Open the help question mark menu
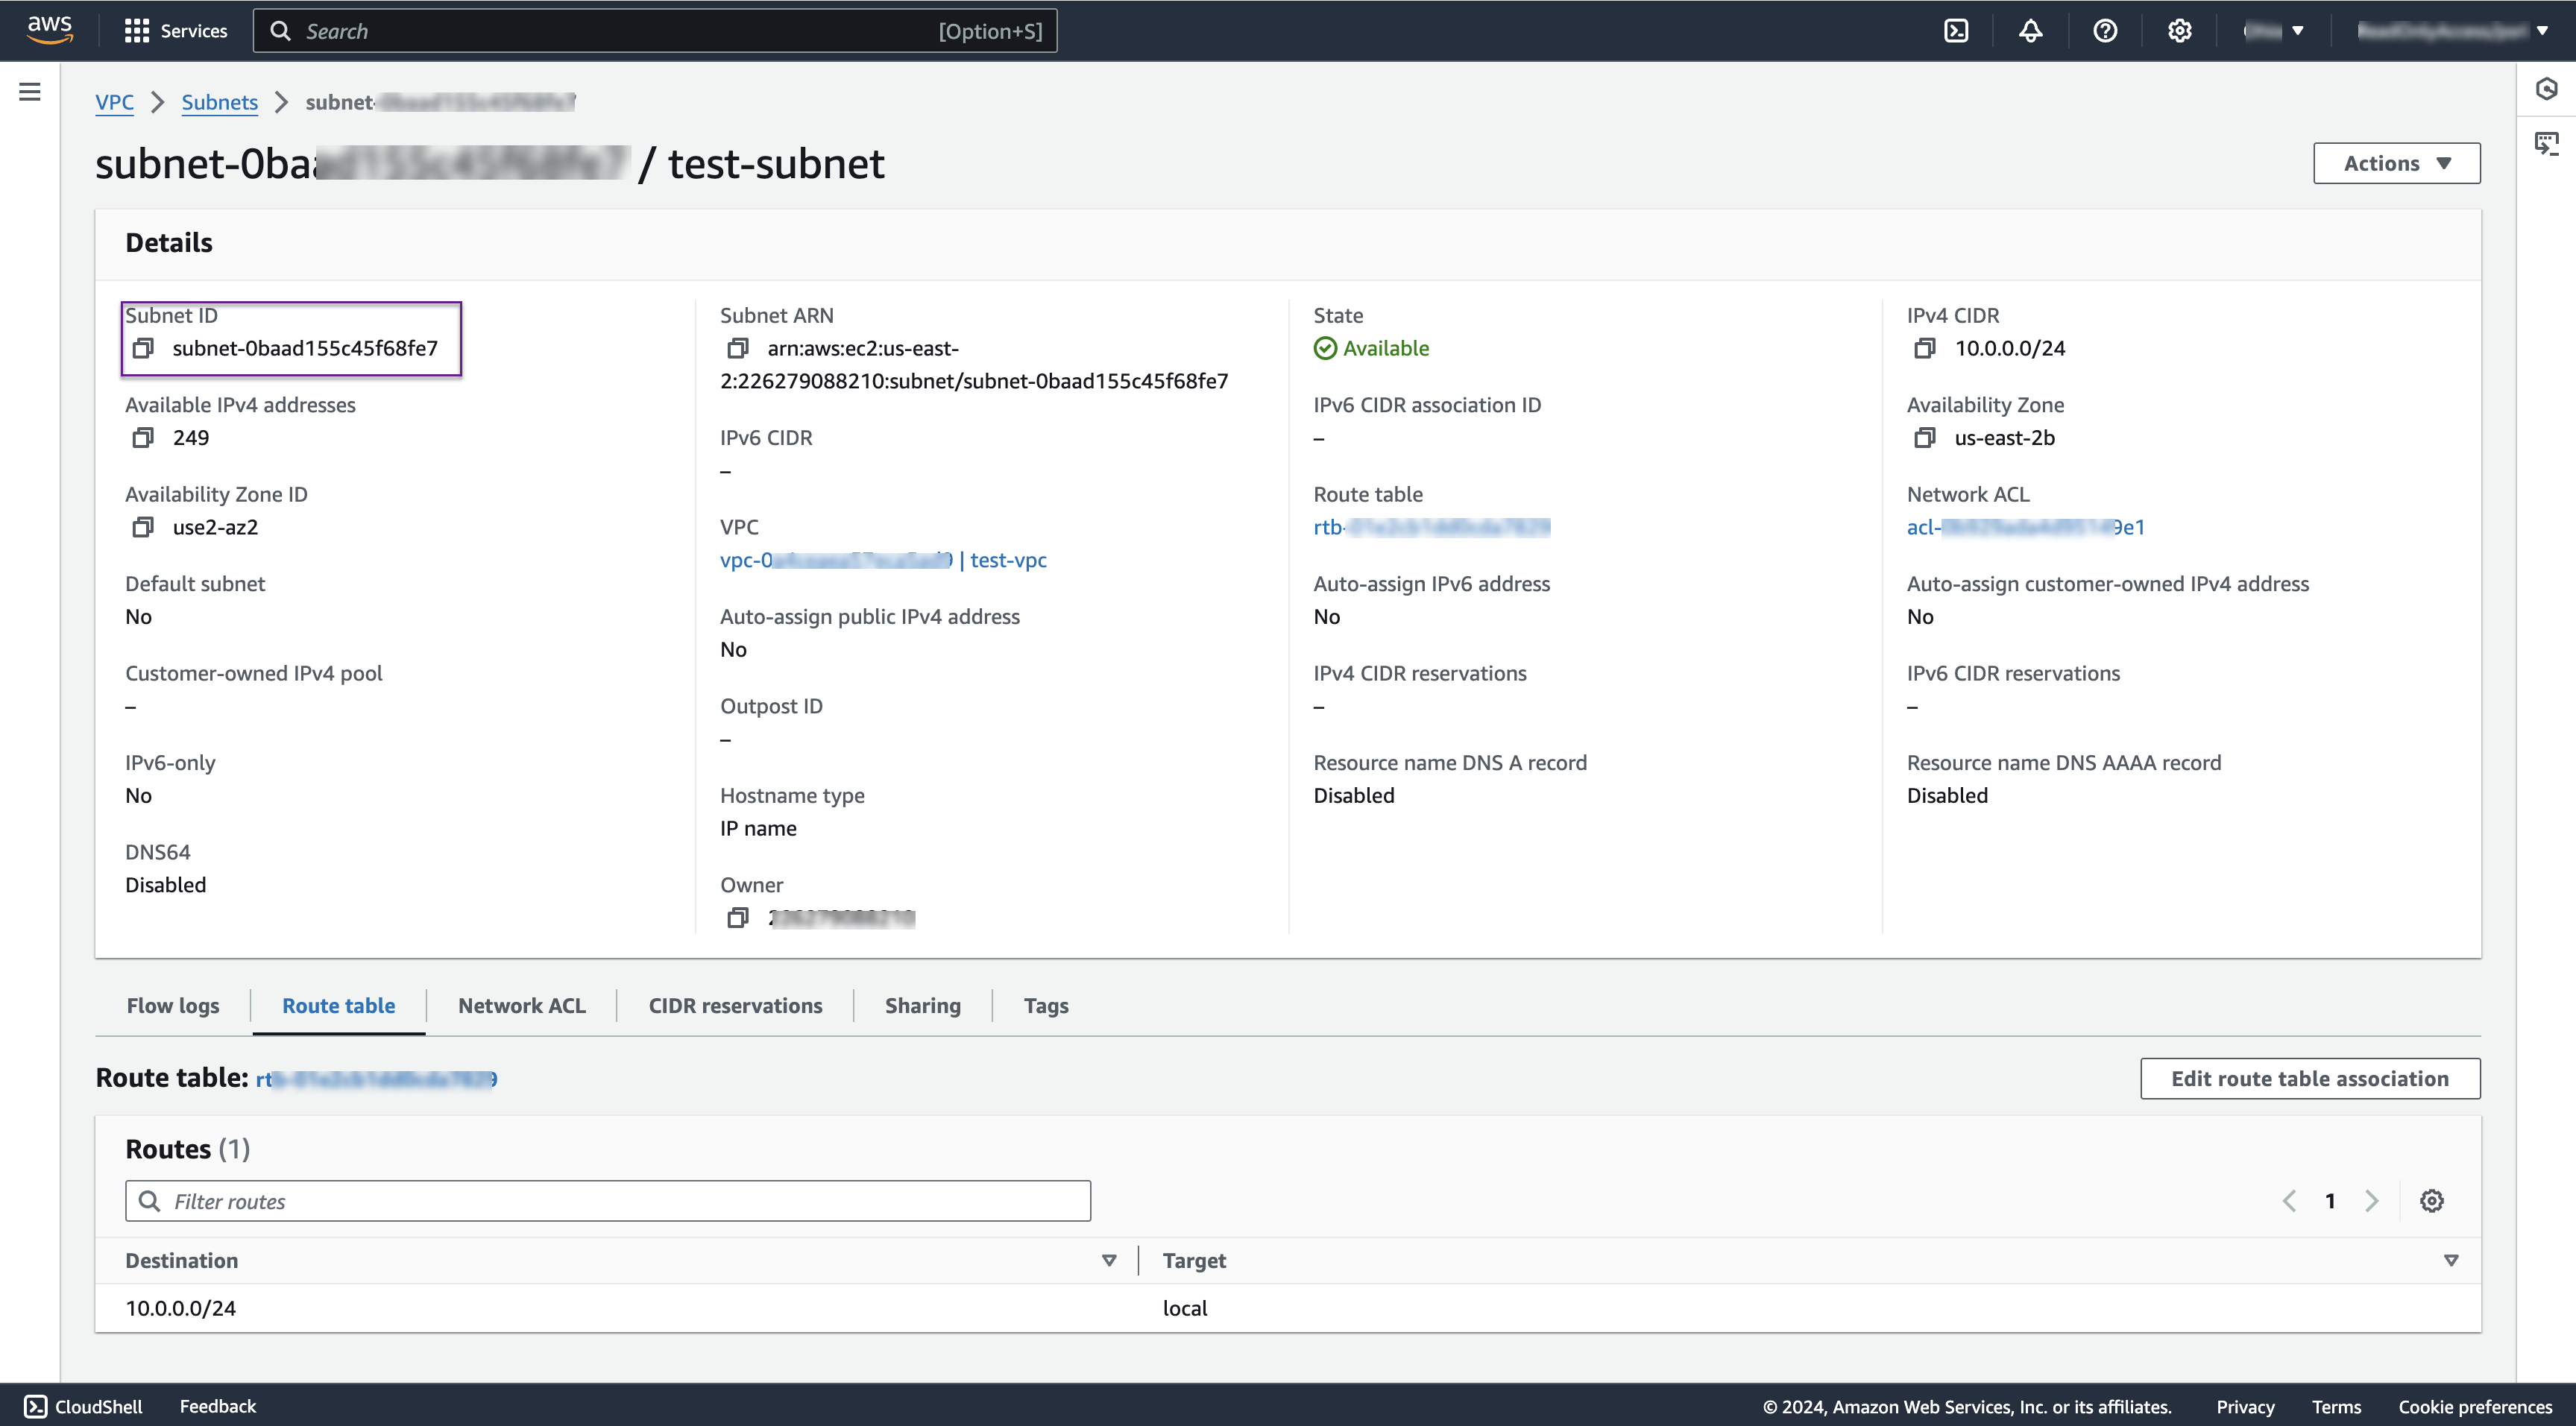The image size is (2576, 1426). (x=2105, y=31)
